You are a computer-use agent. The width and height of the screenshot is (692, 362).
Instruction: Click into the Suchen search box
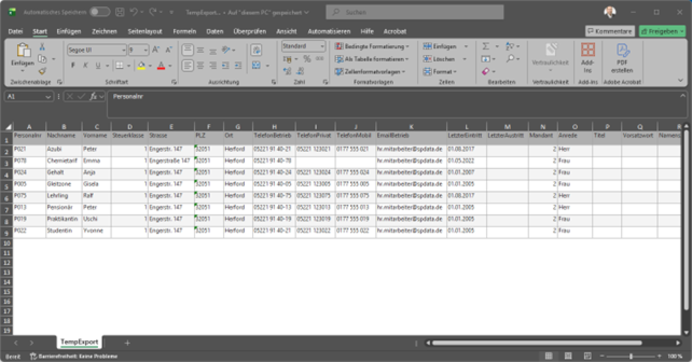coord(414,12)
